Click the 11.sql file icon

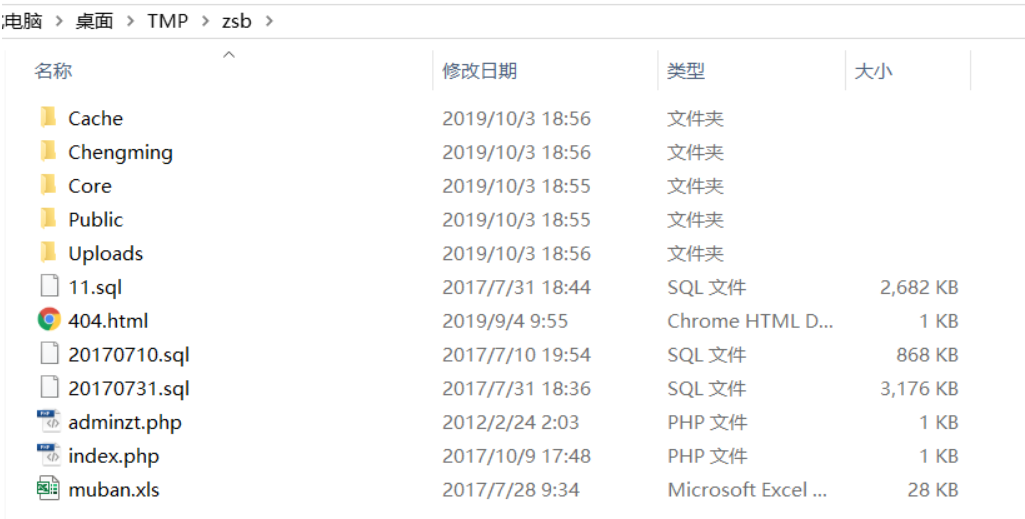[49, 287]
